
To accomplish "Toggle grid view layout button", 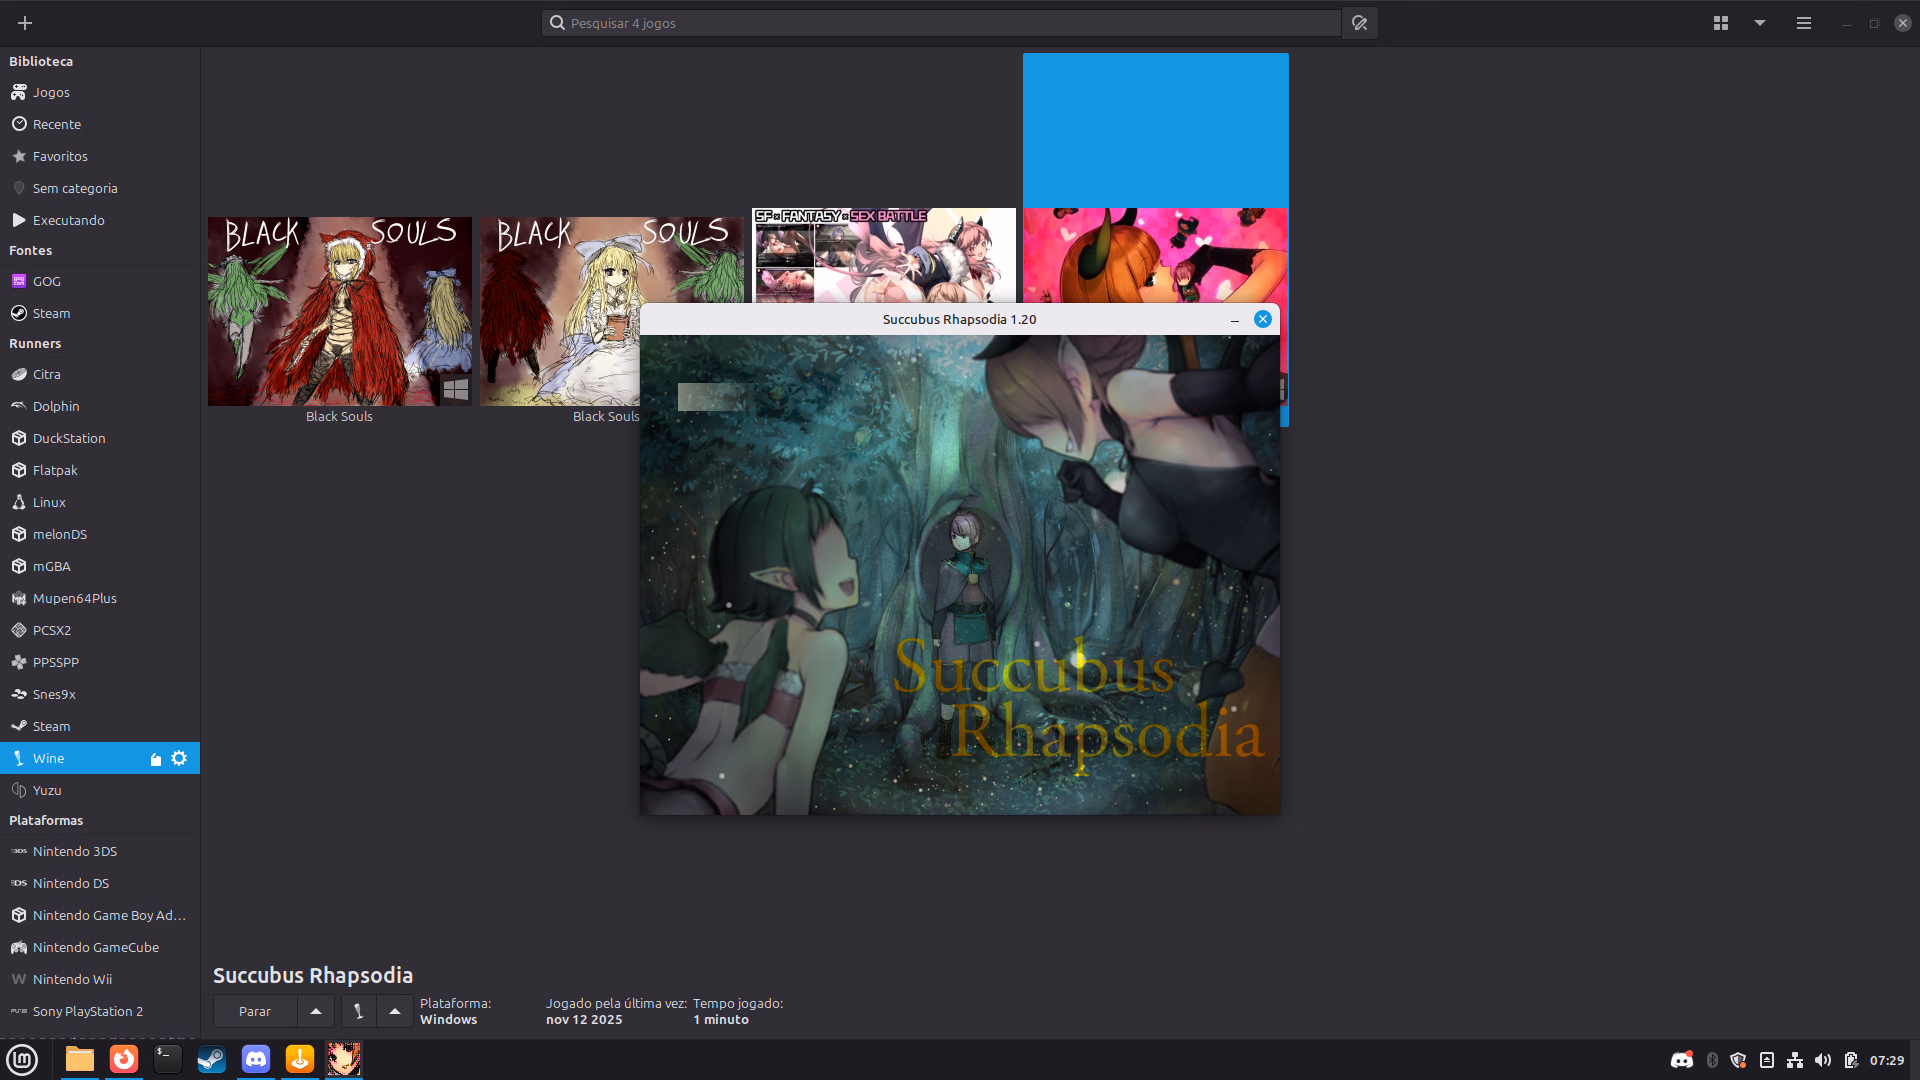I will pyautogui.click(x=1720, y=23).
